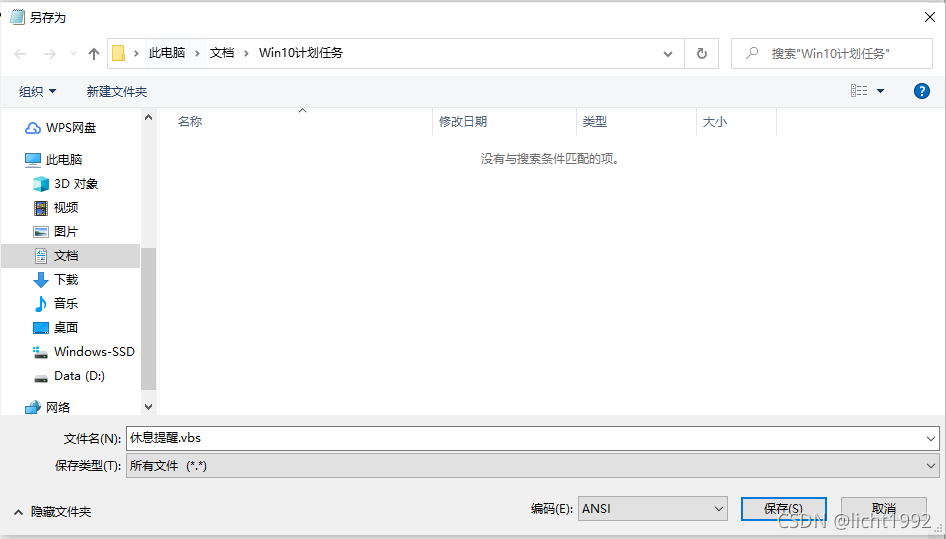This screenshot has height=539, width=946.
Task: Select Data (D:) drive in sidebar
Action: coord(69,375)
